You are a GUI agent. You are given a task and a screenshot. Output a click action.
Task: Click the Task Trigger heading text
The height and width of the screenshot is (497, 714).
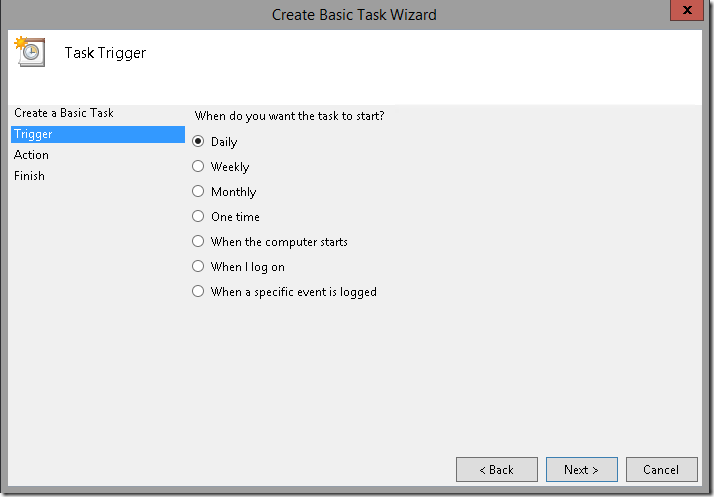click(105, 53)
